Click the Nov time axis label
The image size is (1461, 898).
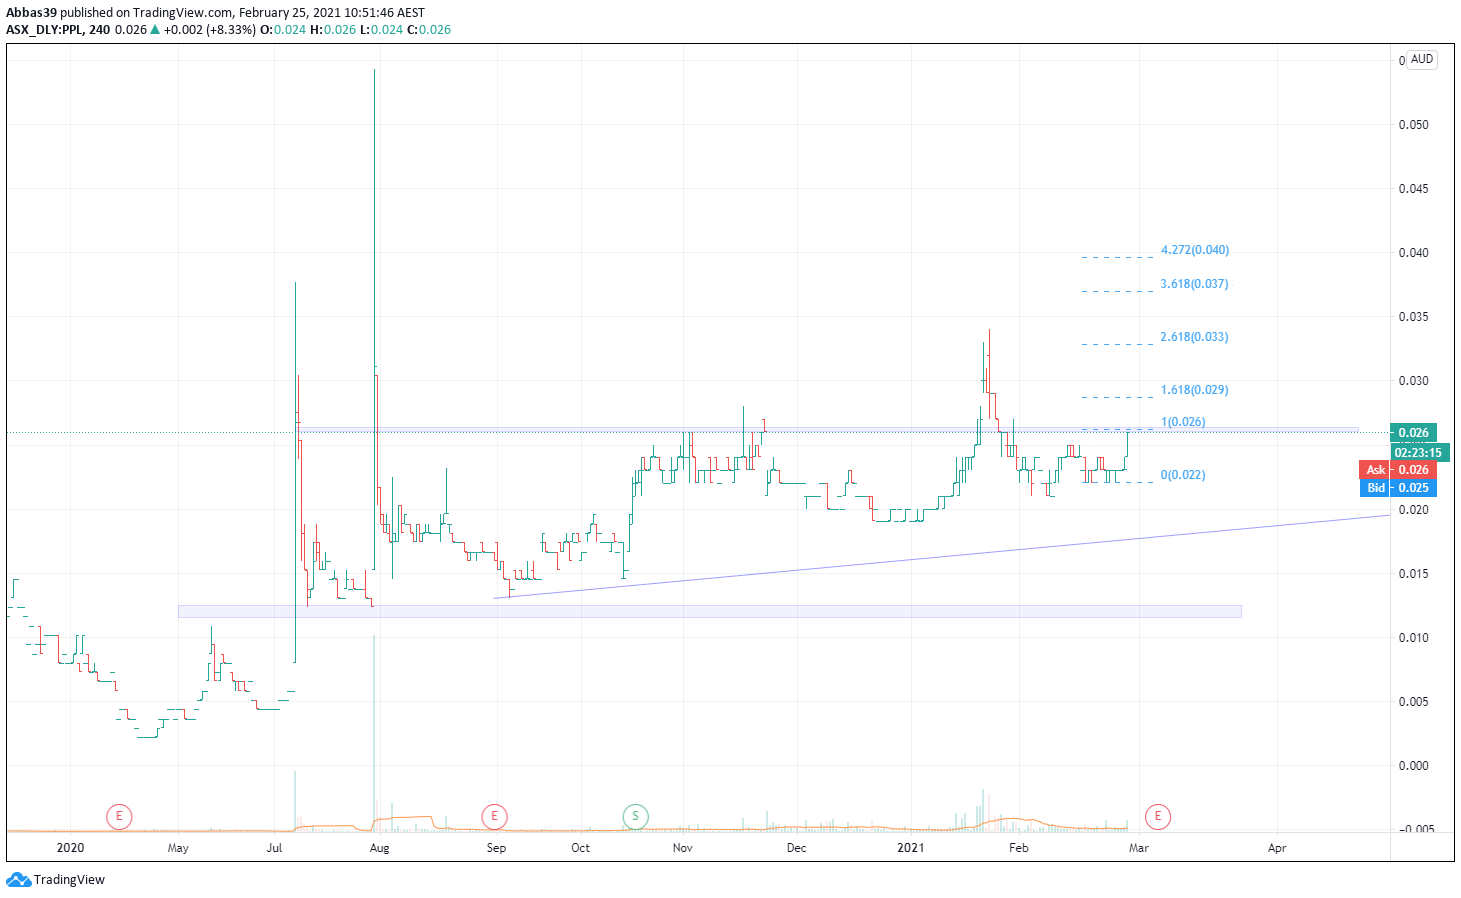(682, 848)
